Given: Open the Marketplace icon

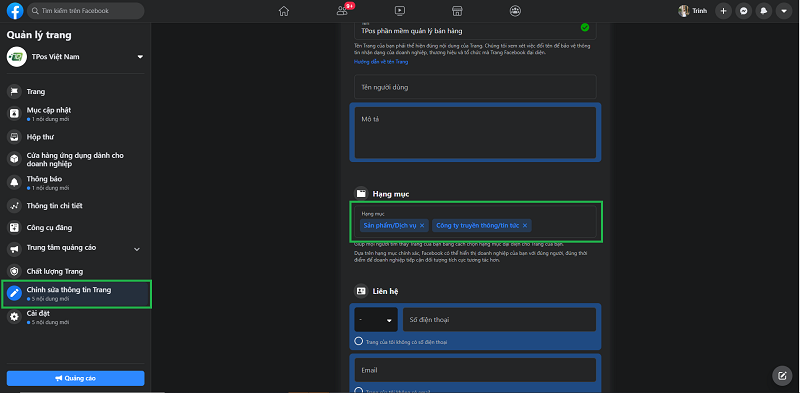Looking at the screenshot, I should point(458,11).
